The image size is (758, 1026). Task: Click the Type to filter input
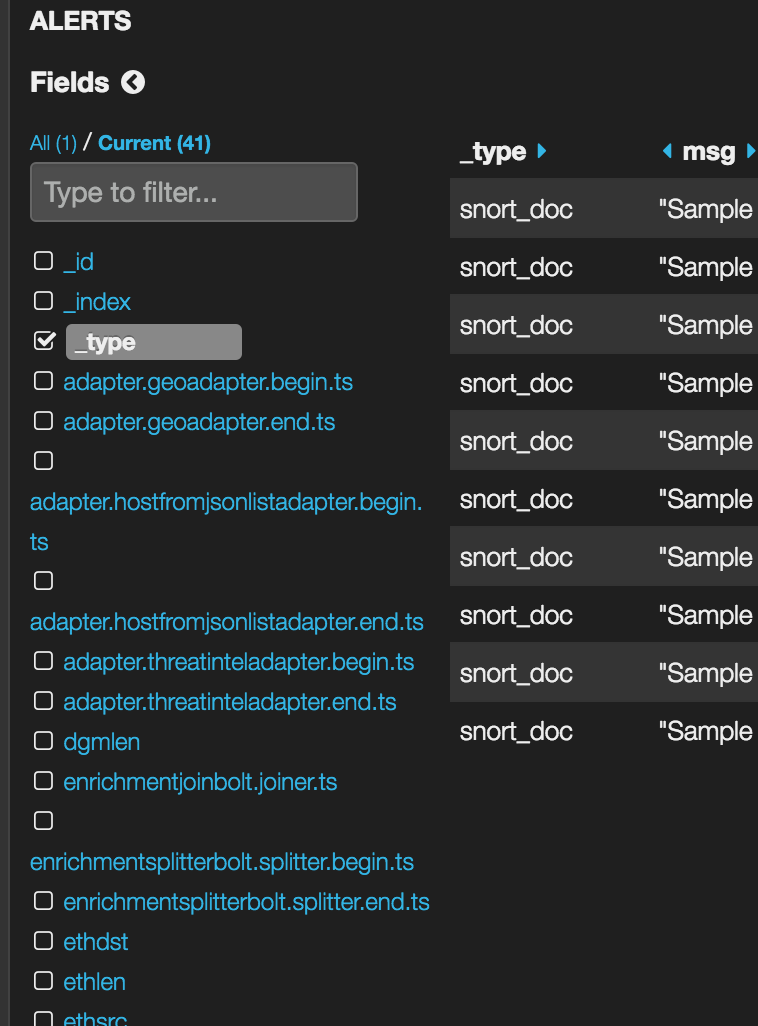click(194, 192)
